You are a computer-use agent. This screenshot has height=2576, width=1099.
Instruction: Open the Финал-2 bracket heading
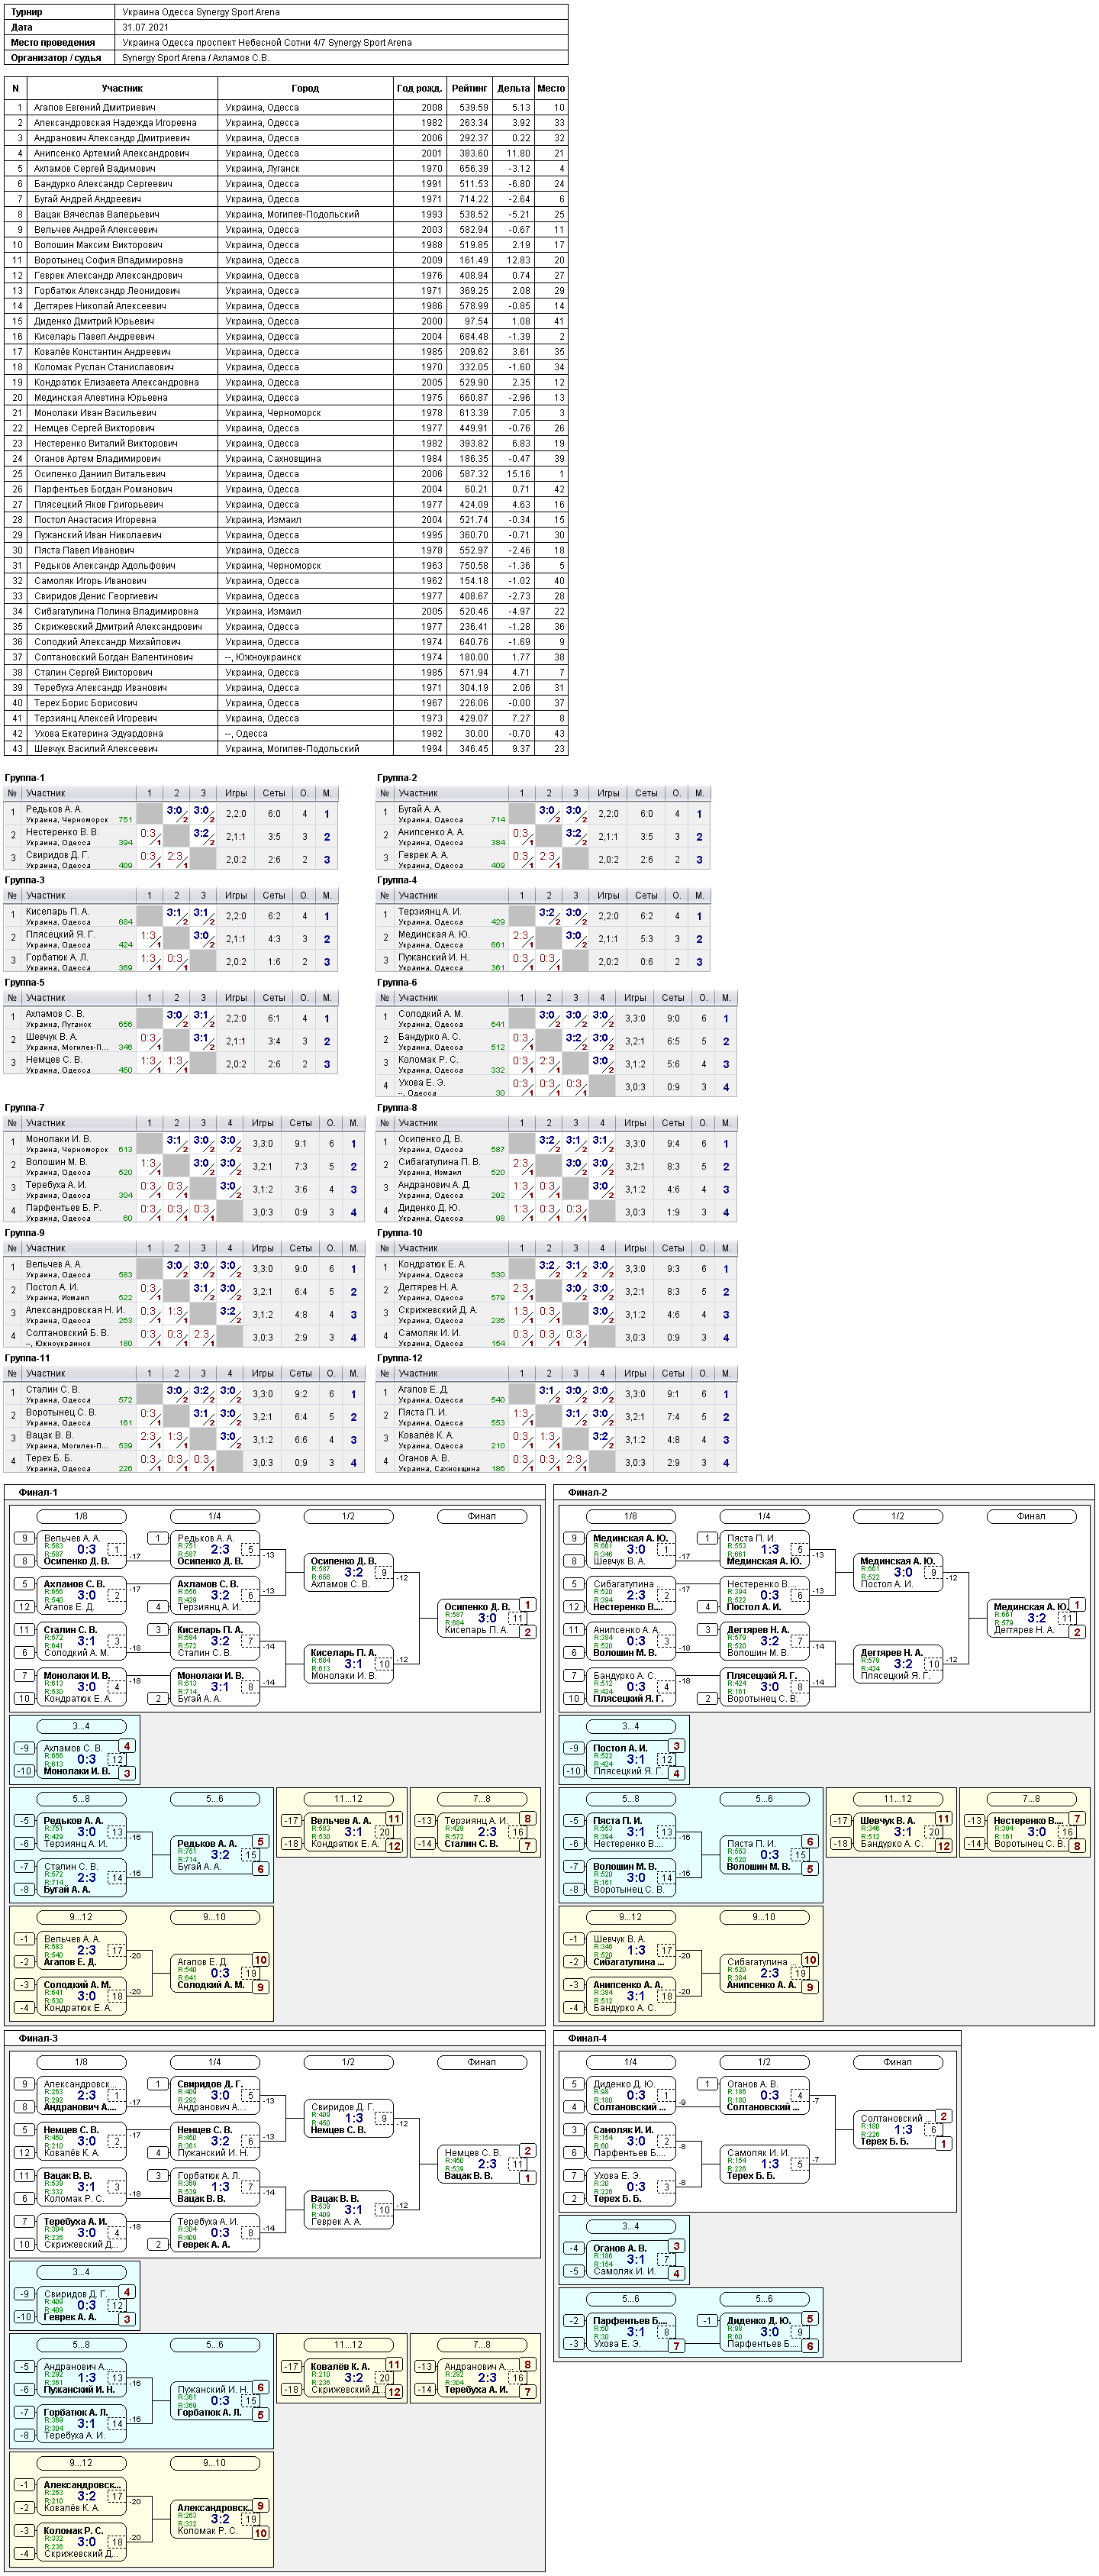[588, 1492]
